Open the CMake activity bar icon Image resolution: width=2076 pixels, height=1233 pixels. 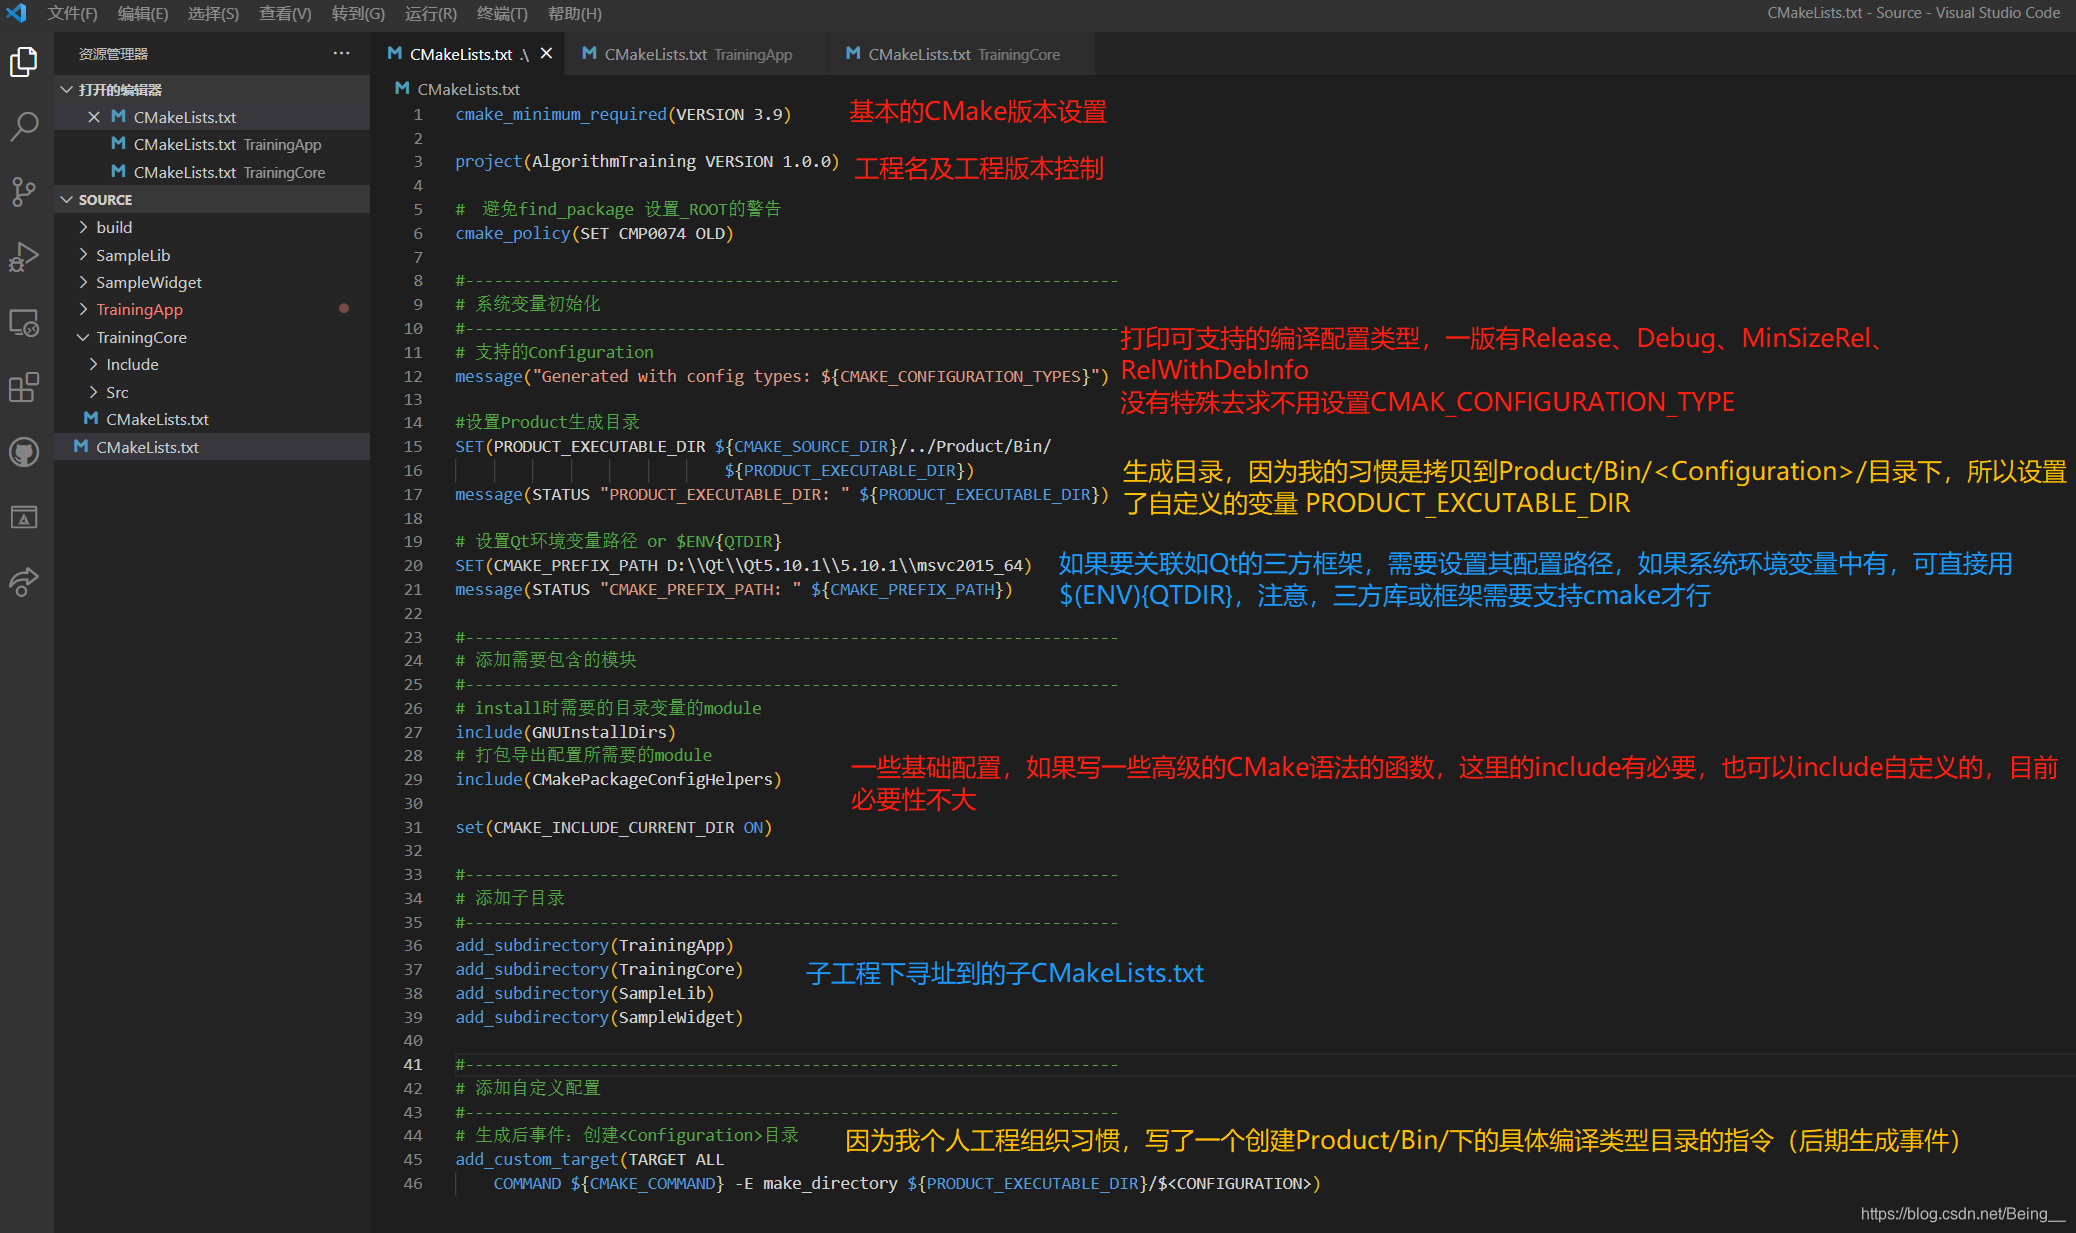click(24, 517)
